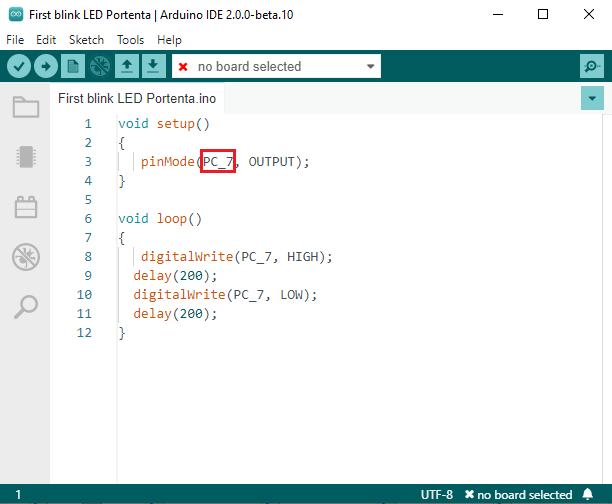Screen dimensions: 612x504
Task: Save sketch using the down-arrow icon
Action: tap(153, 66)
